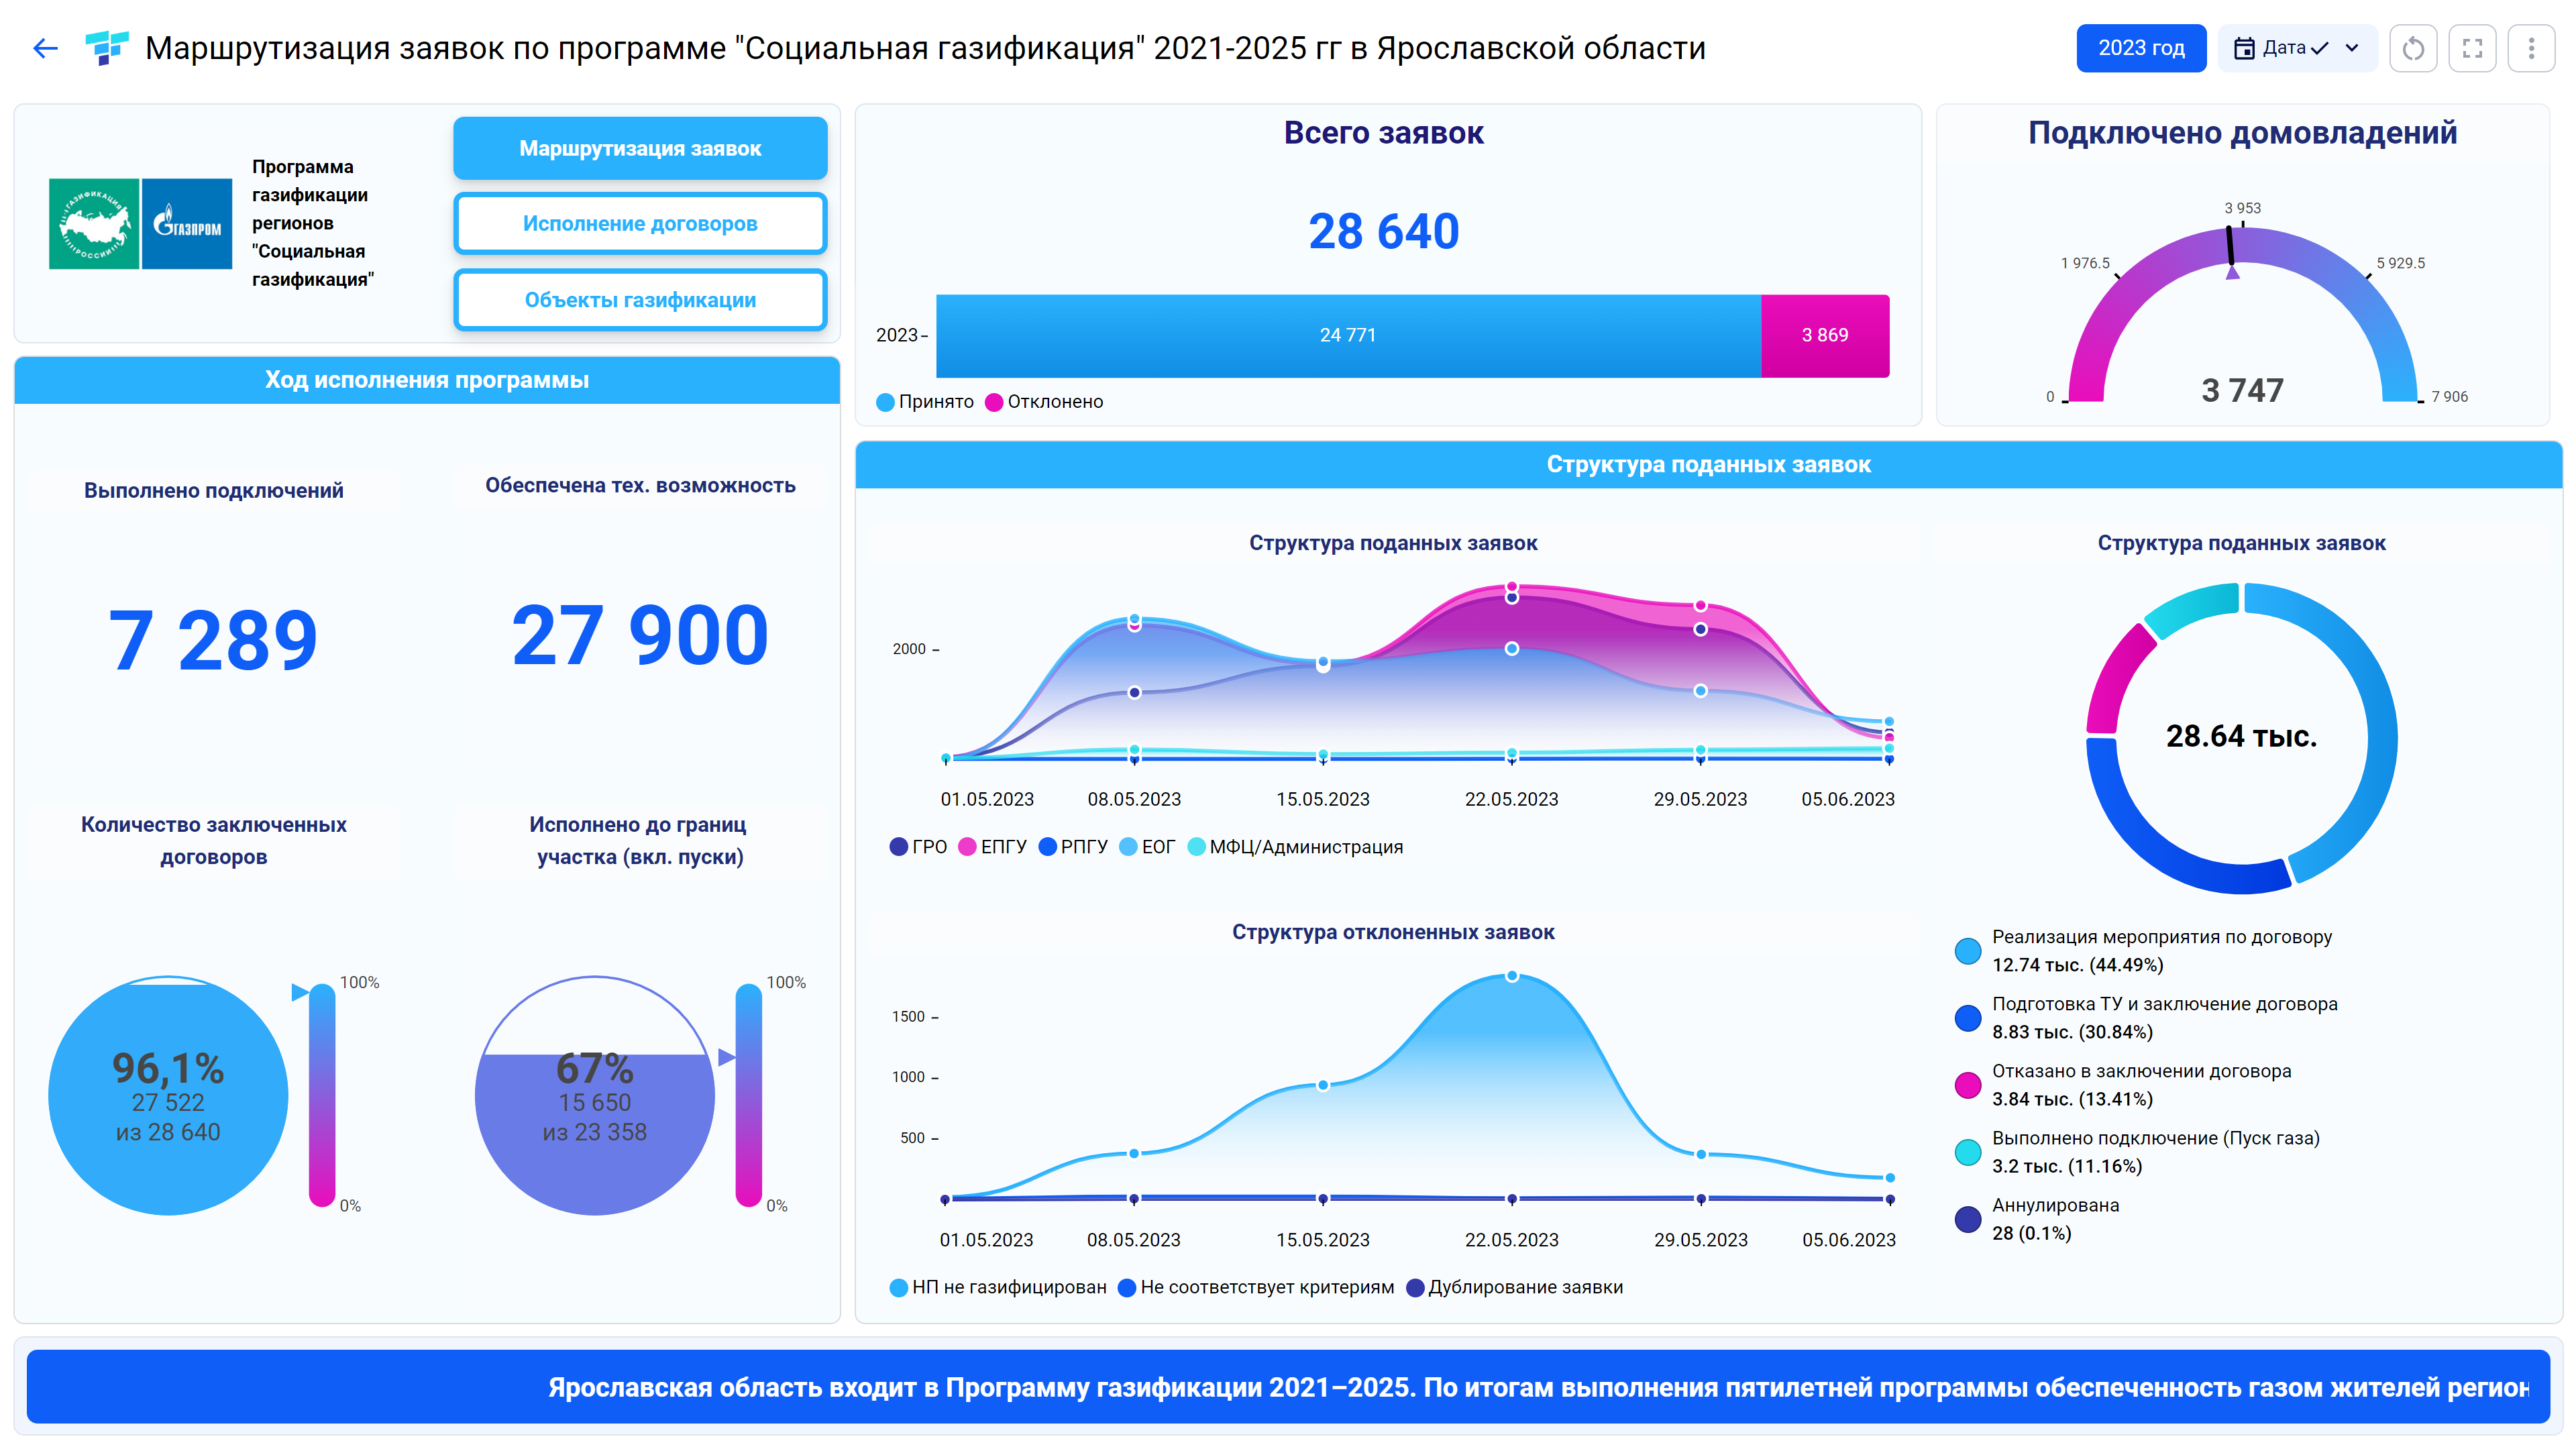The image size is (2576, 1449).
Task: Click the 27 900 technical capability number
Action: pyautogui.click(x=640, y=635)
